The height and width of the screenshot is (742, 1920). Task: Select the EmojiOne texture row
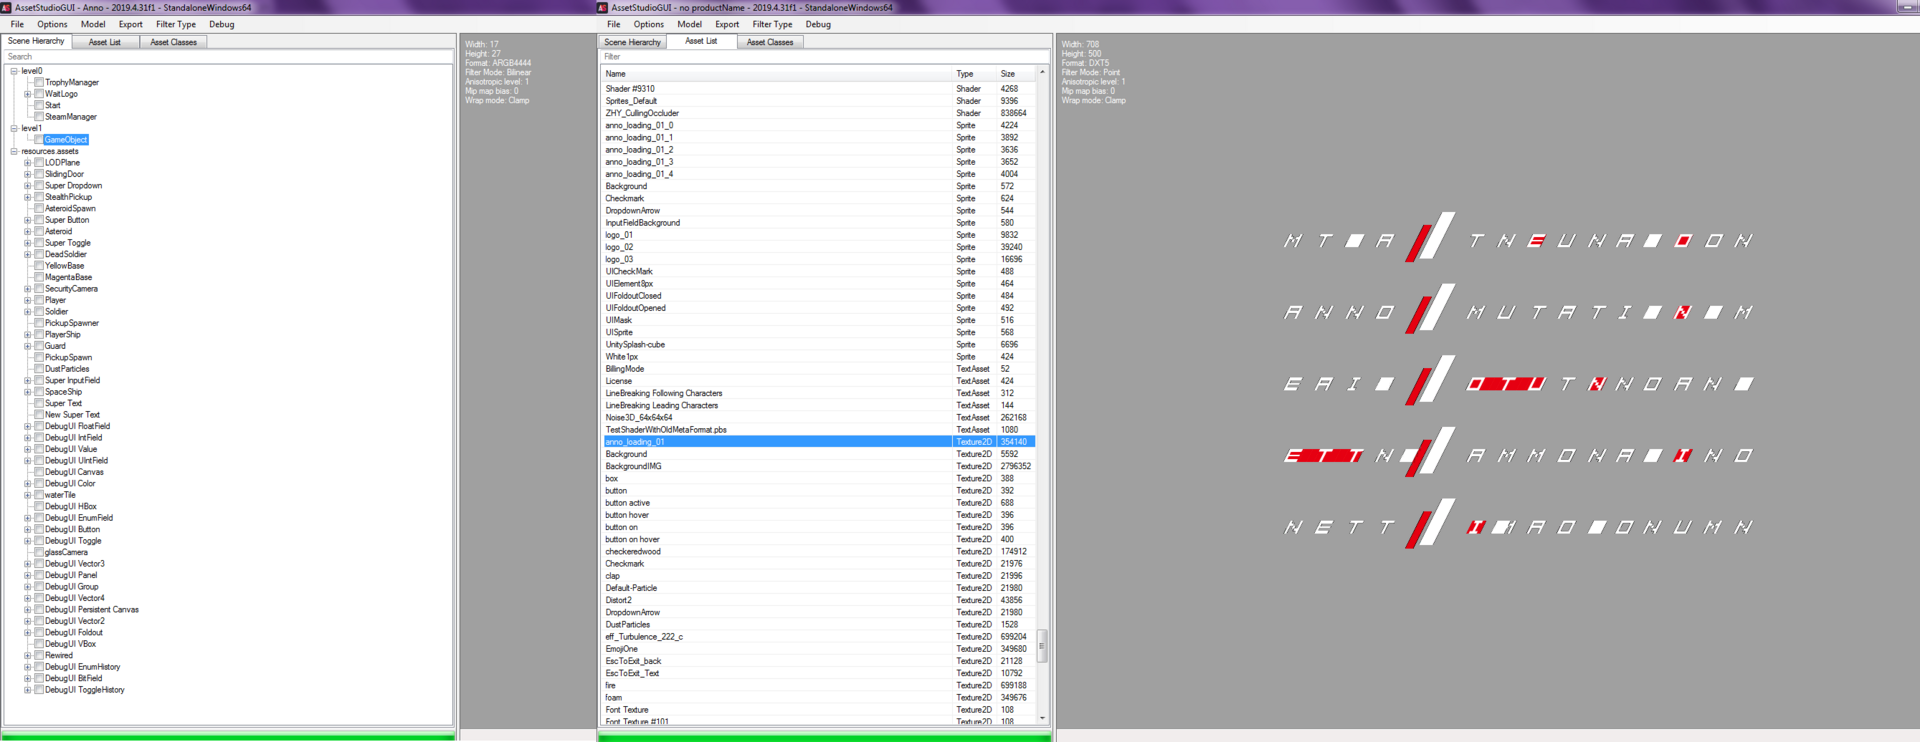818,649
